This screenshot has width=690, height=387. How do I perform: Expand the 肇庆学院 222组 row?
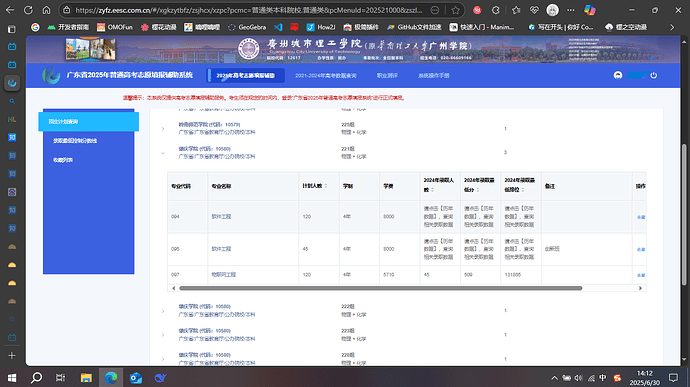[163, 311]
